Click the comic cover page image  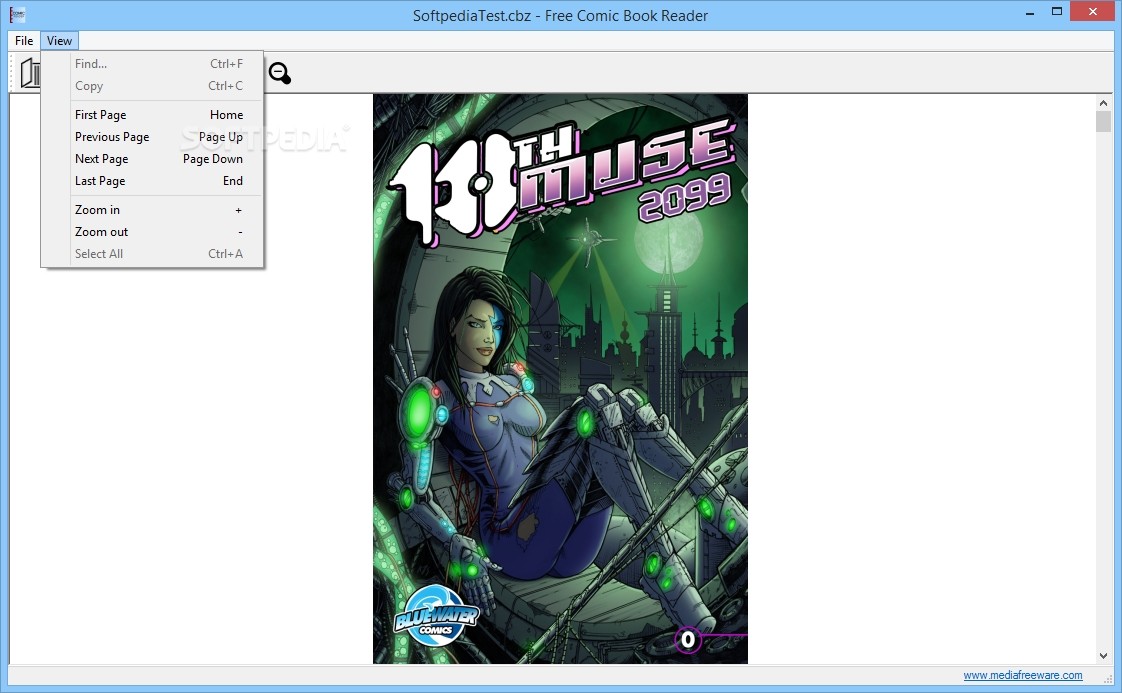click(560, 379)
